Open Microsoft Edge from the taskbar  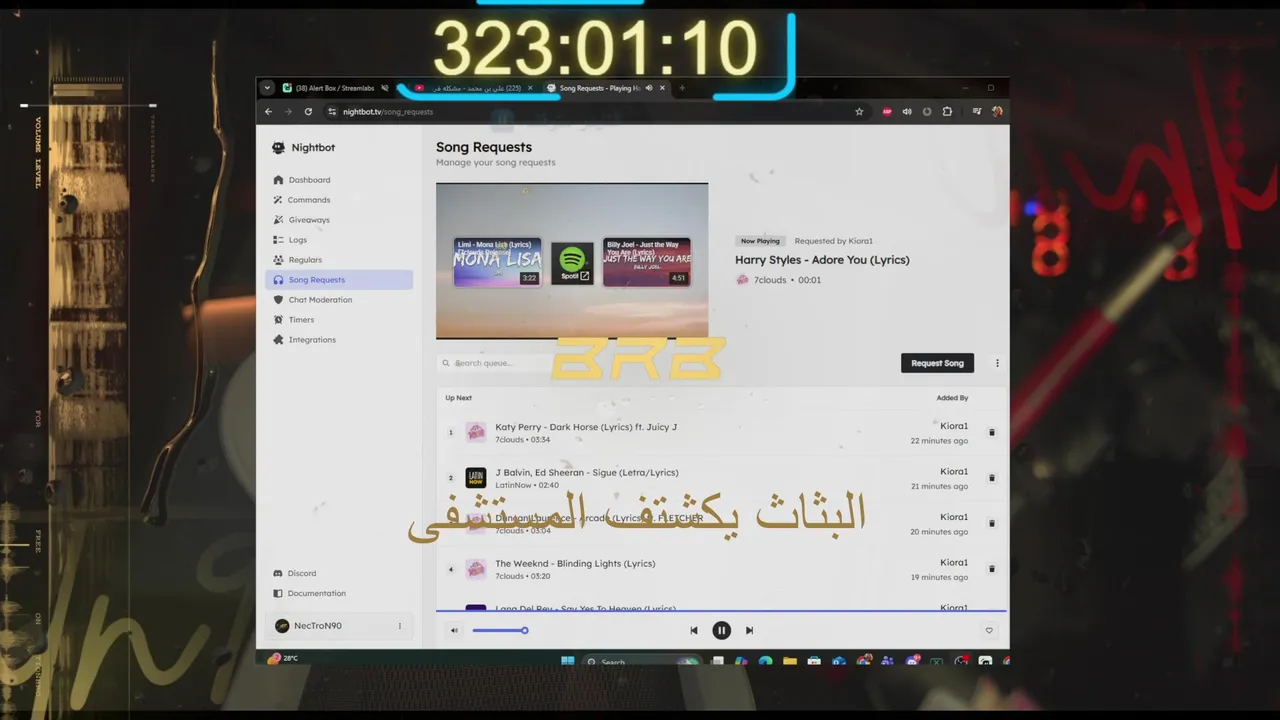(765, 661)
